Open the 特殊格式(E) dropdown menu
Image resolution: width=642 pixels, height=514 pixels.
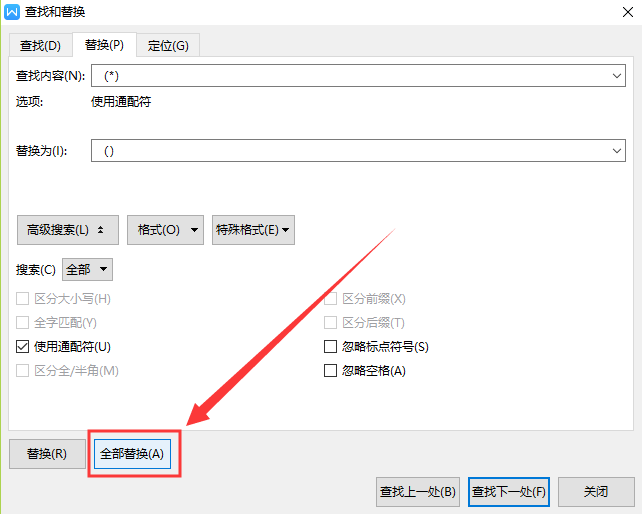[253, 230]
